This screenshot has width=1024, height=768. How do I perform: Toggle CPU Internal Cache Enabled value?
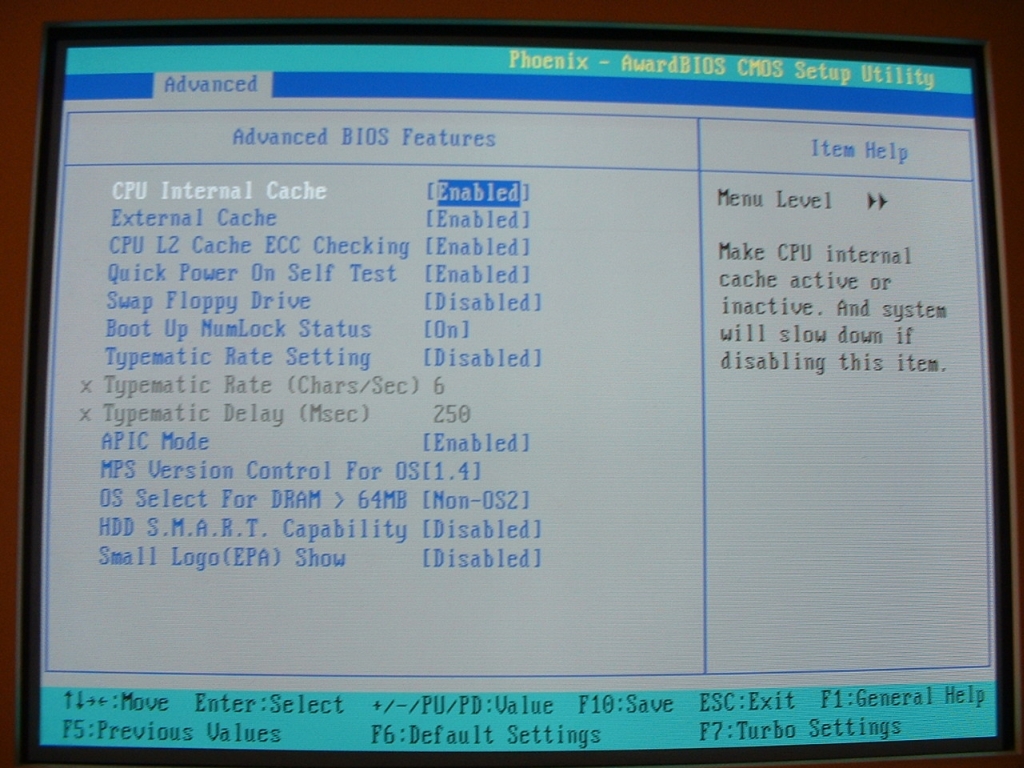[x=478, y=193]
